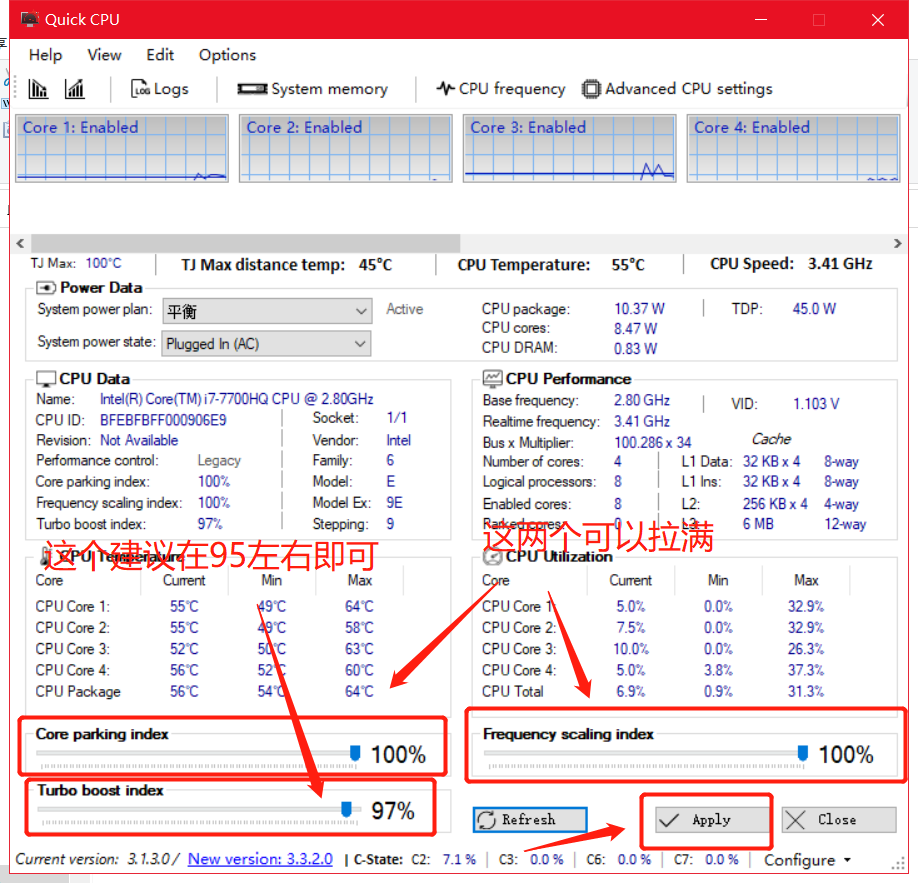Open the Options menu
The width and height of the screenshot is (918, 883).
(x=227, y=55)
